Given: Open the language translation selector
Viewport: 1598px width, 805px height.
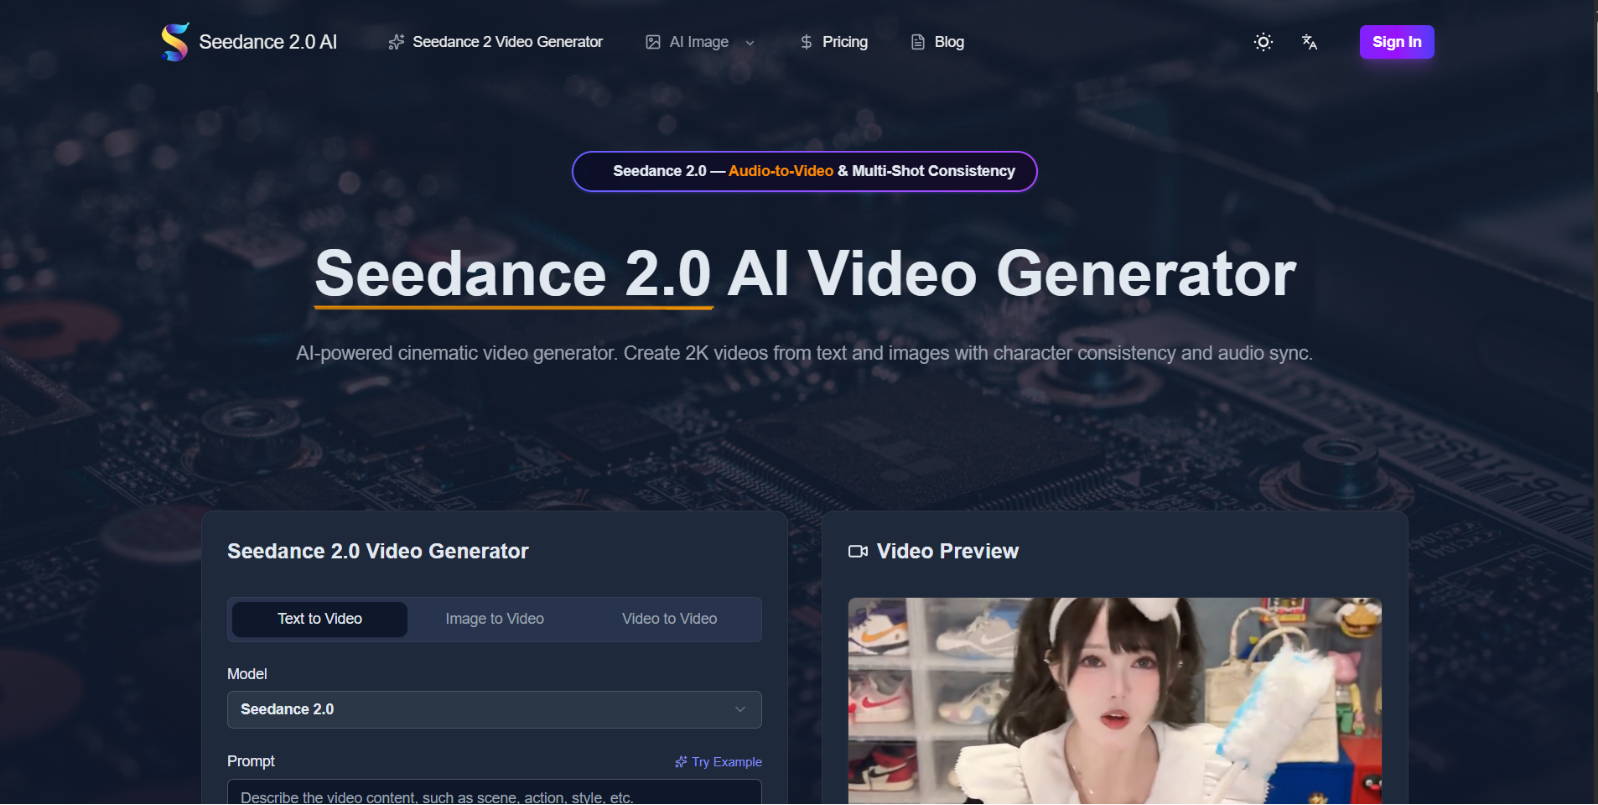Looking at the screenshot, I should (x=1309, y=42).
